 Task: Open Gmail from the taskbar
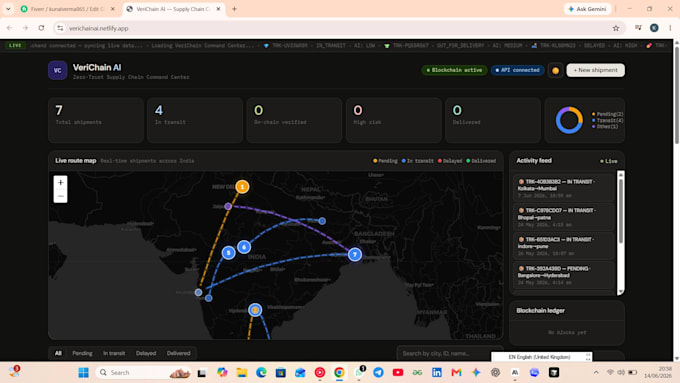456,373
